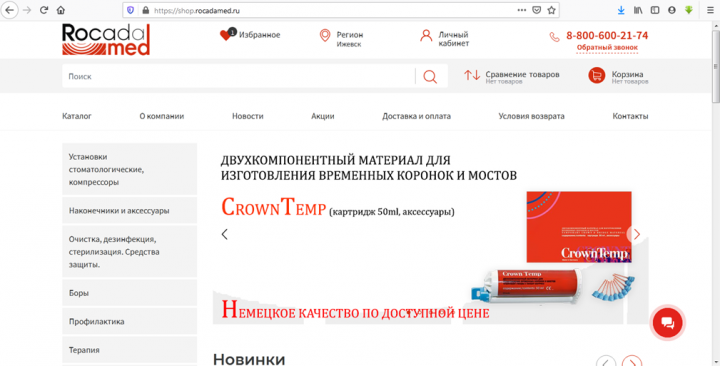Open the Контакты page

[x=630, y=116]
